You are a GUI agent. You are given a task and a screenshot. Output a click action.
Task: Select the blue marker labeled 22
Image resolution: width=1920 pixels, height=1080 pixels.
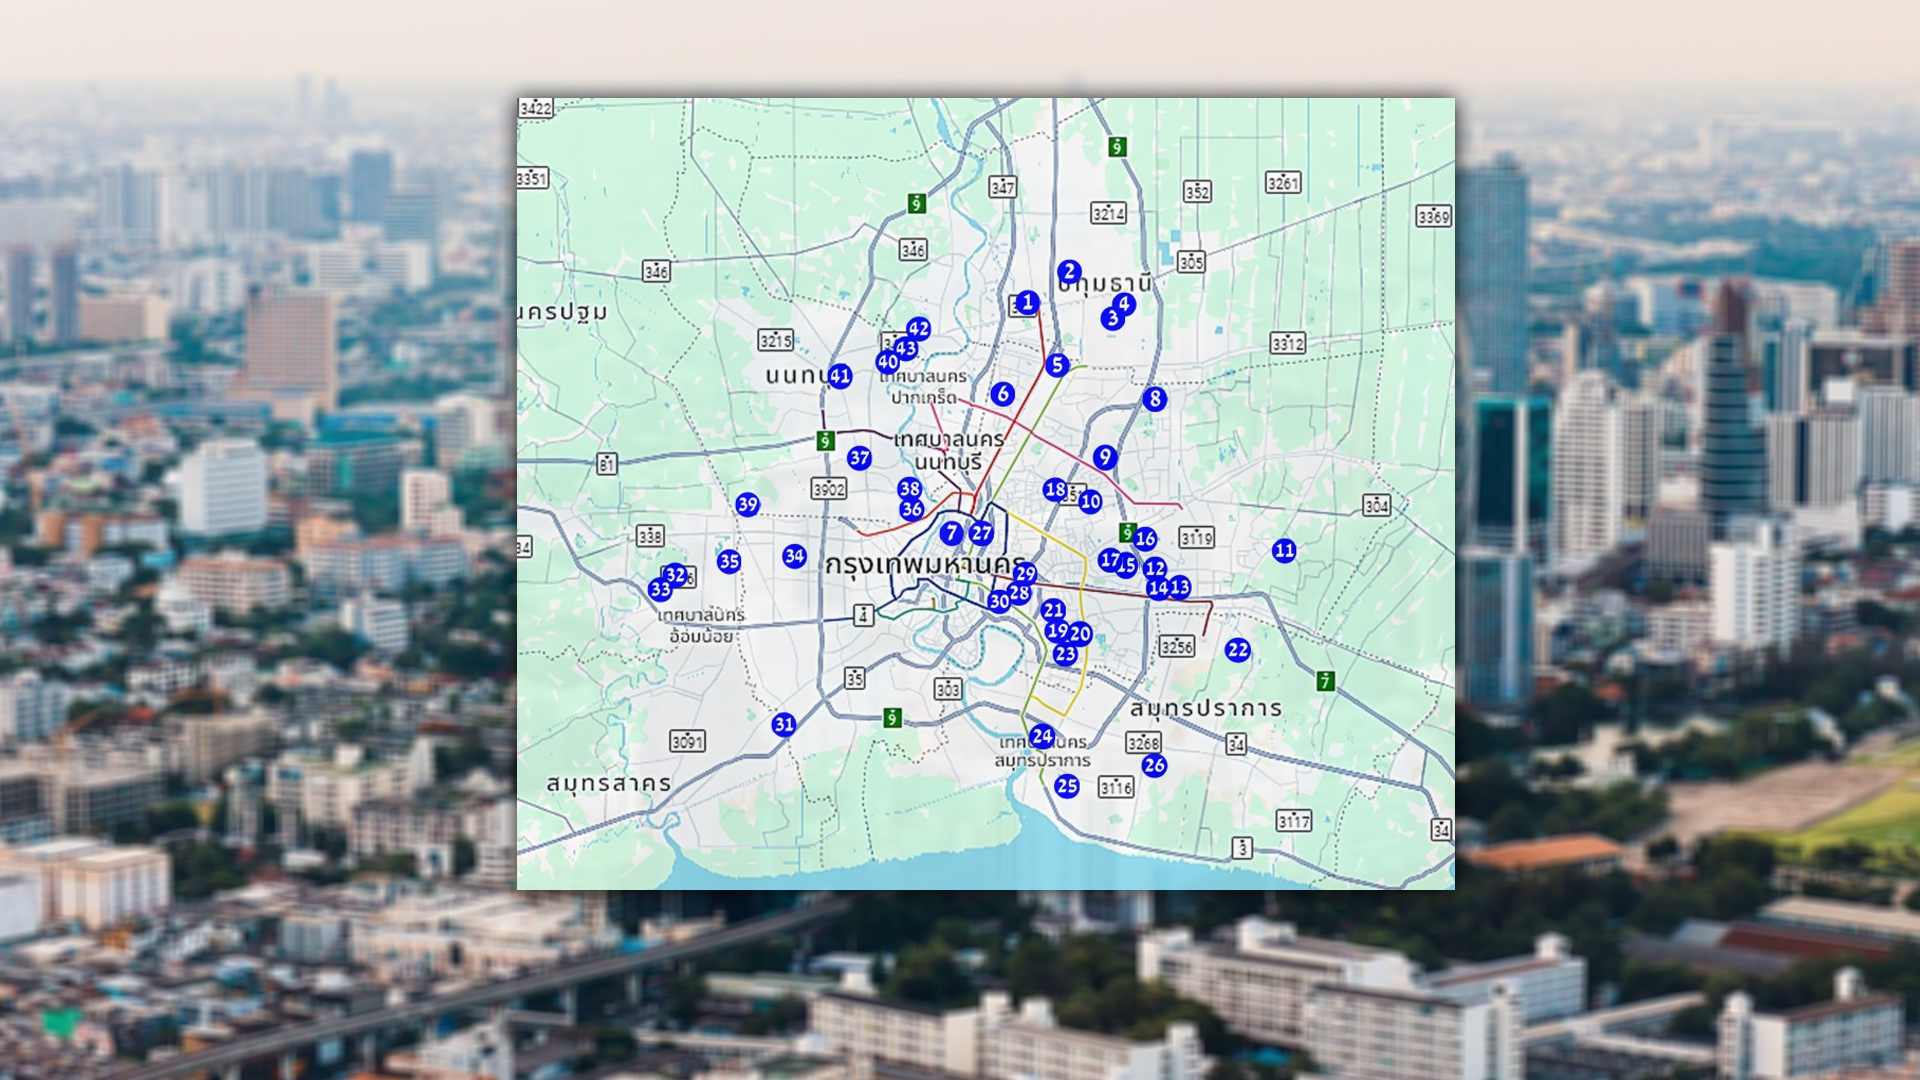[1238, 650]
